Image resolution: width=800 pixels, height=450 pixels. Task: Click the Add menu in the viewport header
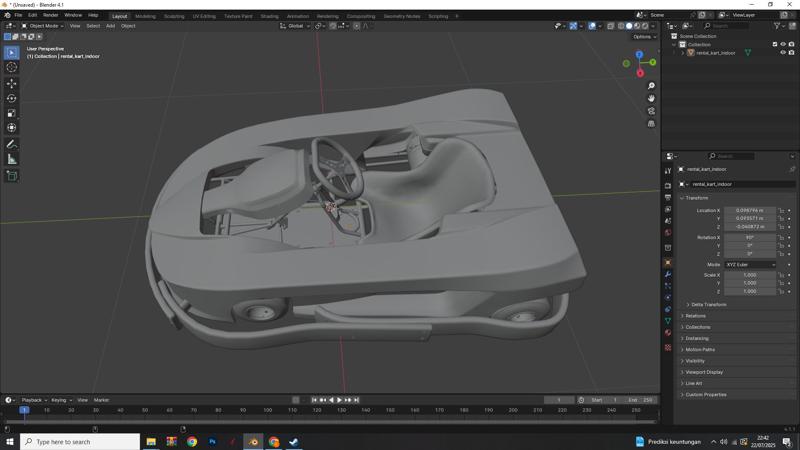pyautogui.click(x=110, y=26)
